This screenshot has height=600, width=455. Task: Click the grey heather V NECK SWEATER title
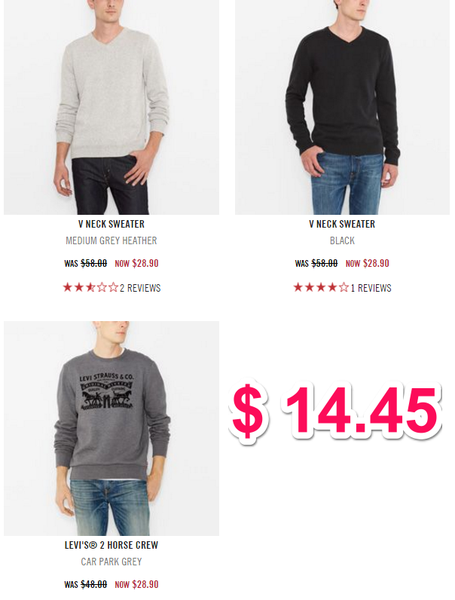tap(111, 224)
